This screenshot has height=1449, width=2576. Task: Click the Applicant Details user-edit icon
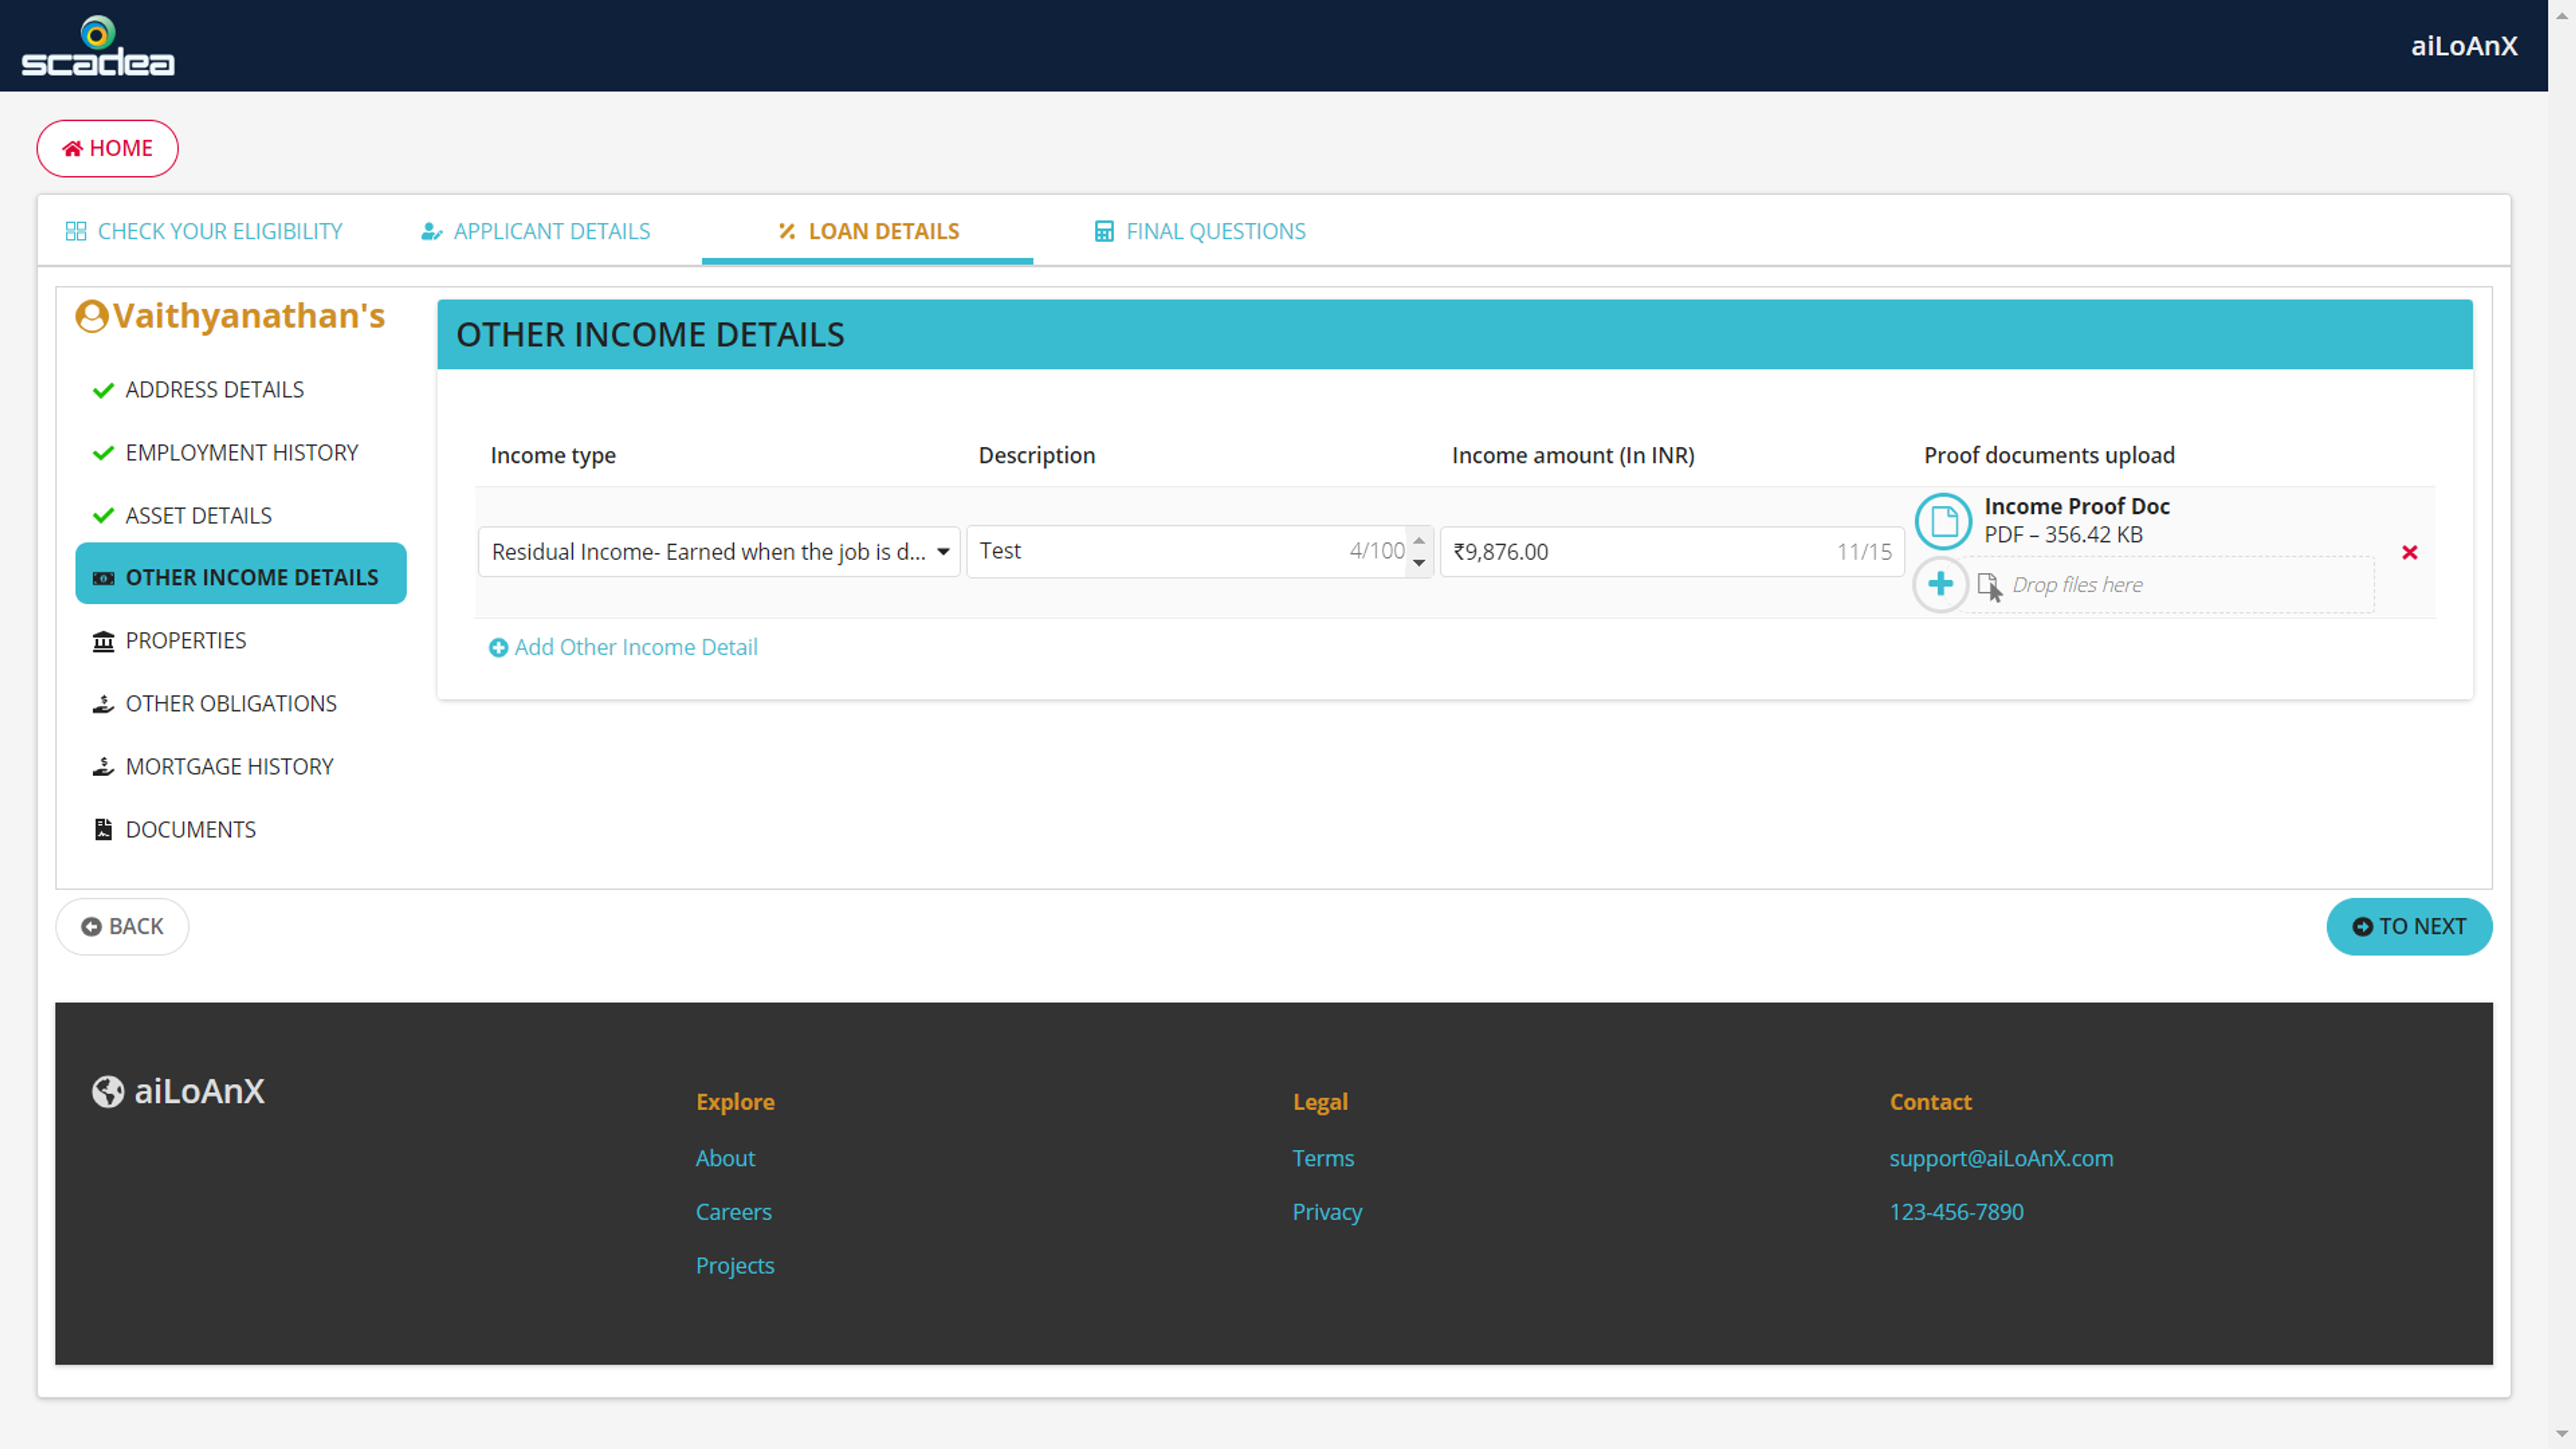[431, 232]
